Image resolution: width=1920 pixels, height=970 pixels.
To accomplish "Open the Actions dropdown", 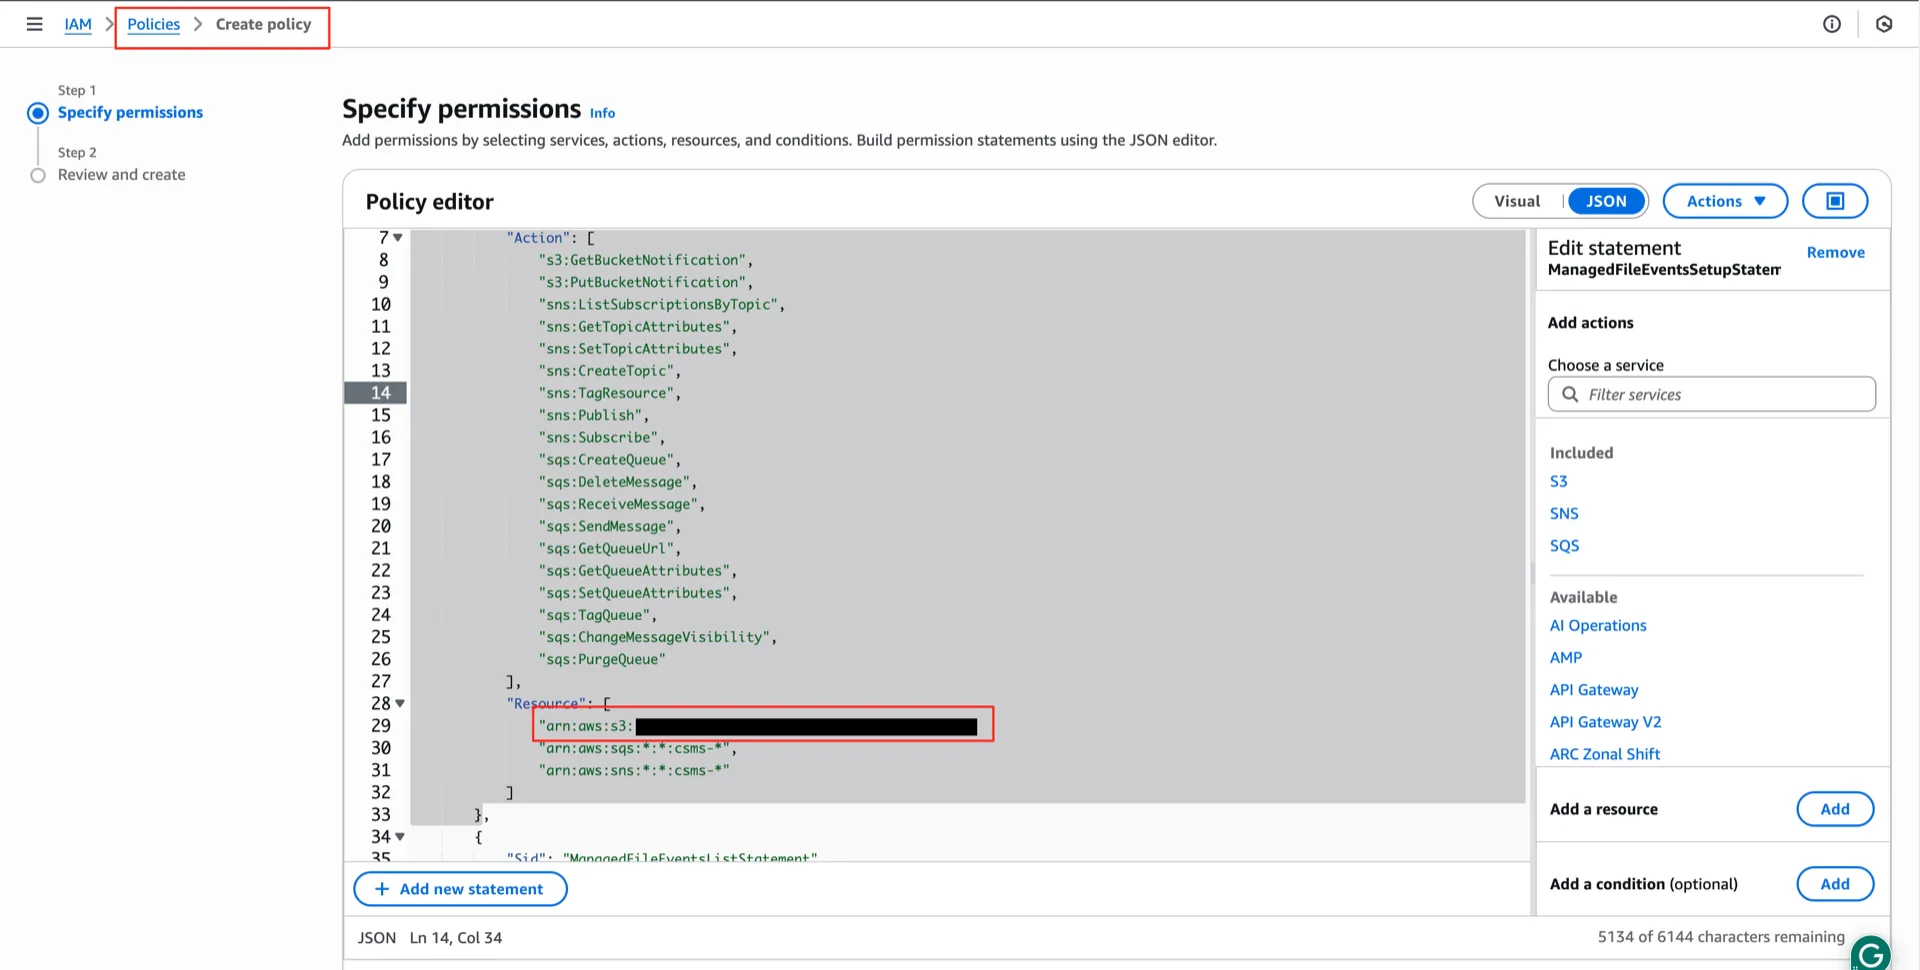I will click(1725, 201).
